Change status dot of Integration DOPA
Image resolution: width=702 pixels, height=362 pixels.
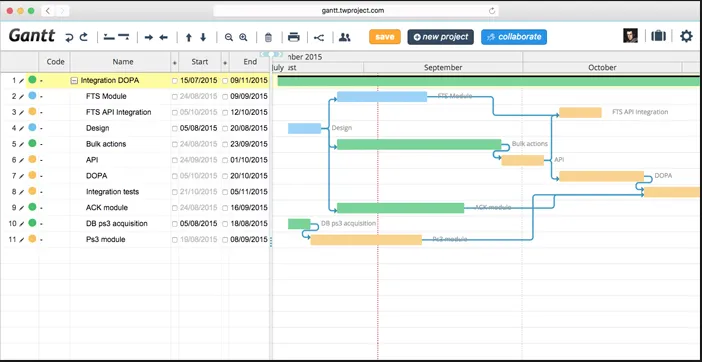[x=32, y=80]
